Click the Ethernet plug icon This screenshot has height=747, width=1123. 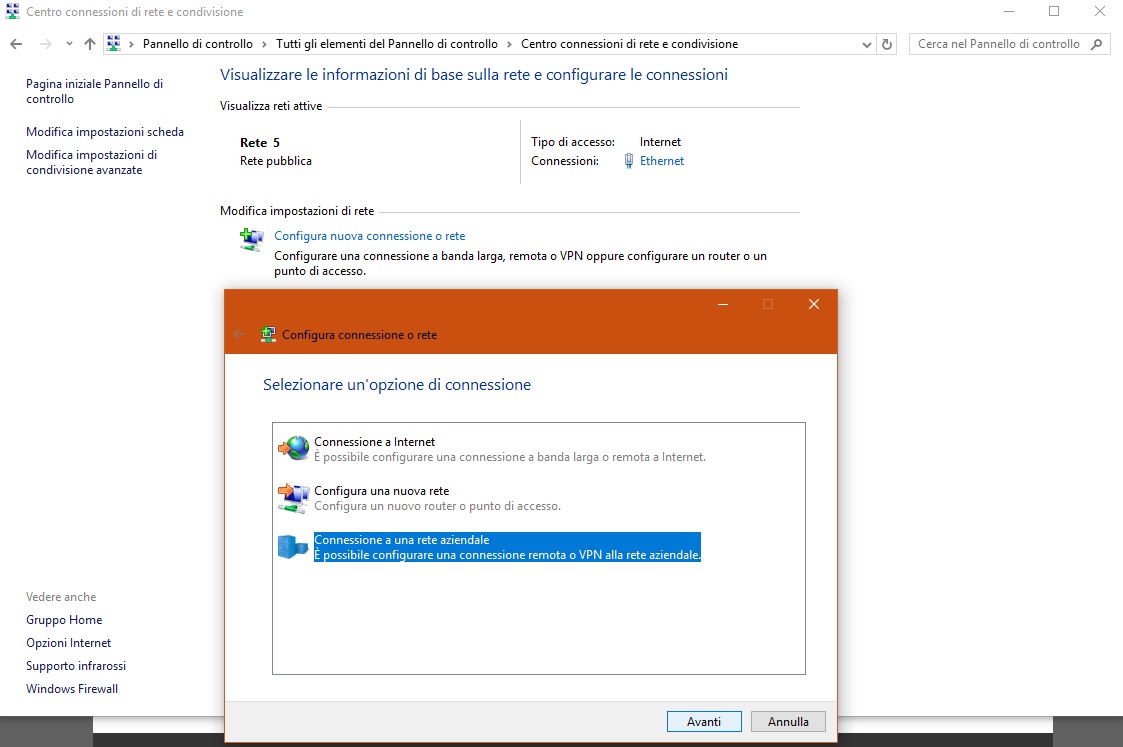pos(628,161)
